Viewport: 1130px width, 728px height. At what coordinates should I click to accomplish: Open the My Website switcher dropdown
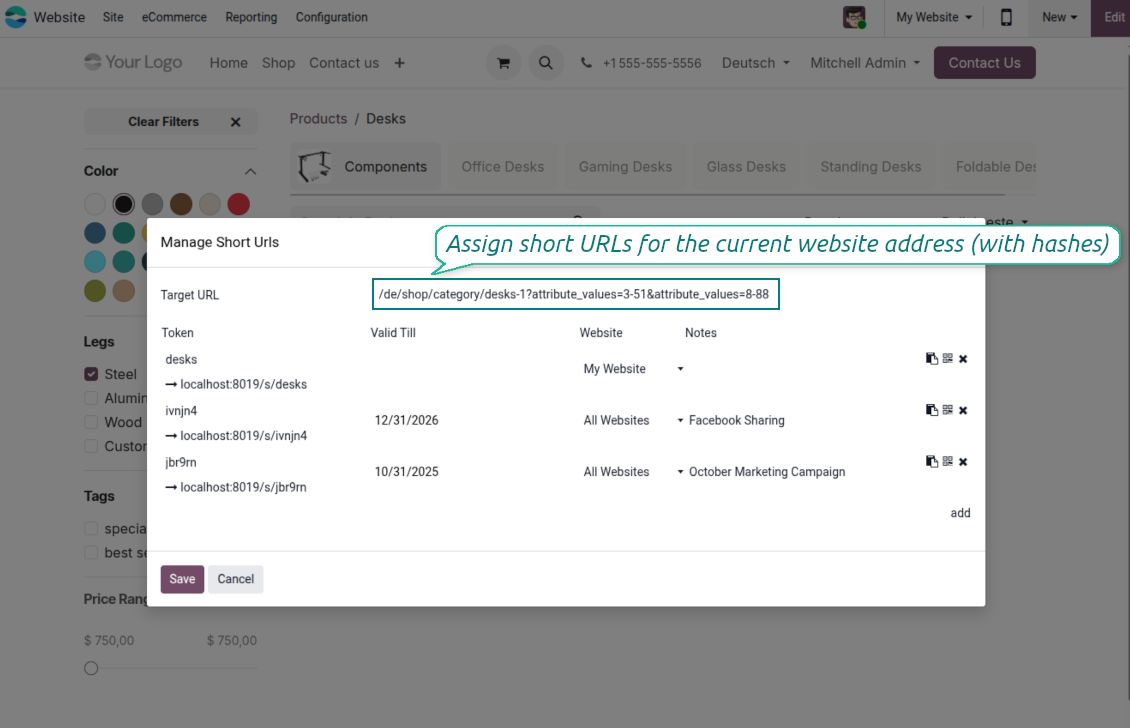click(934, 17)
